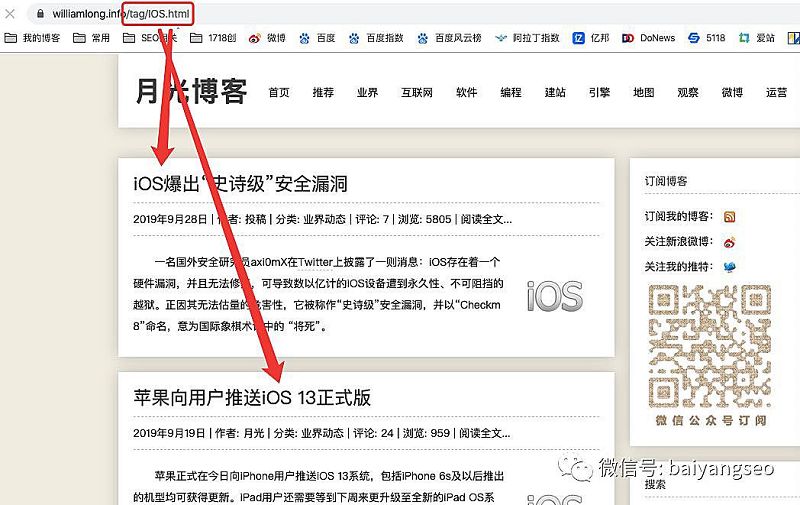800x505 pixels.
Task: Go to 首页 in the navigation menu
Action: (x=279, y=92)
